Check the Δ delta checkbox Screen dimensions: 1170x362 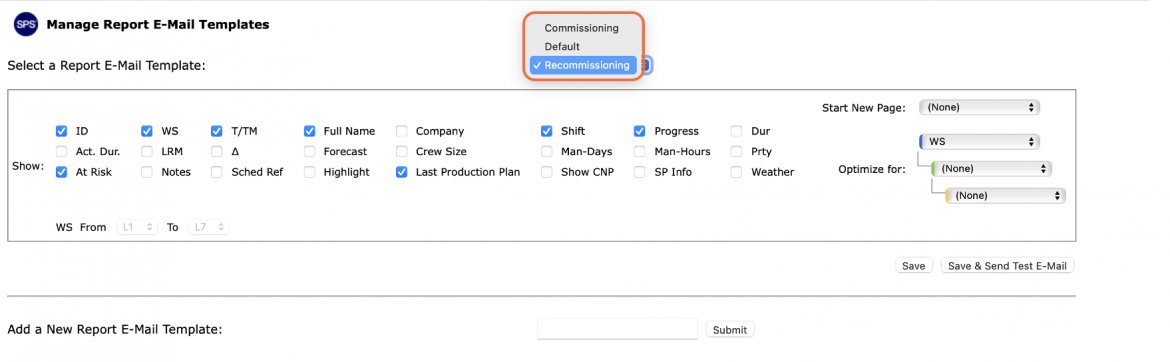[x=216, y=152]
